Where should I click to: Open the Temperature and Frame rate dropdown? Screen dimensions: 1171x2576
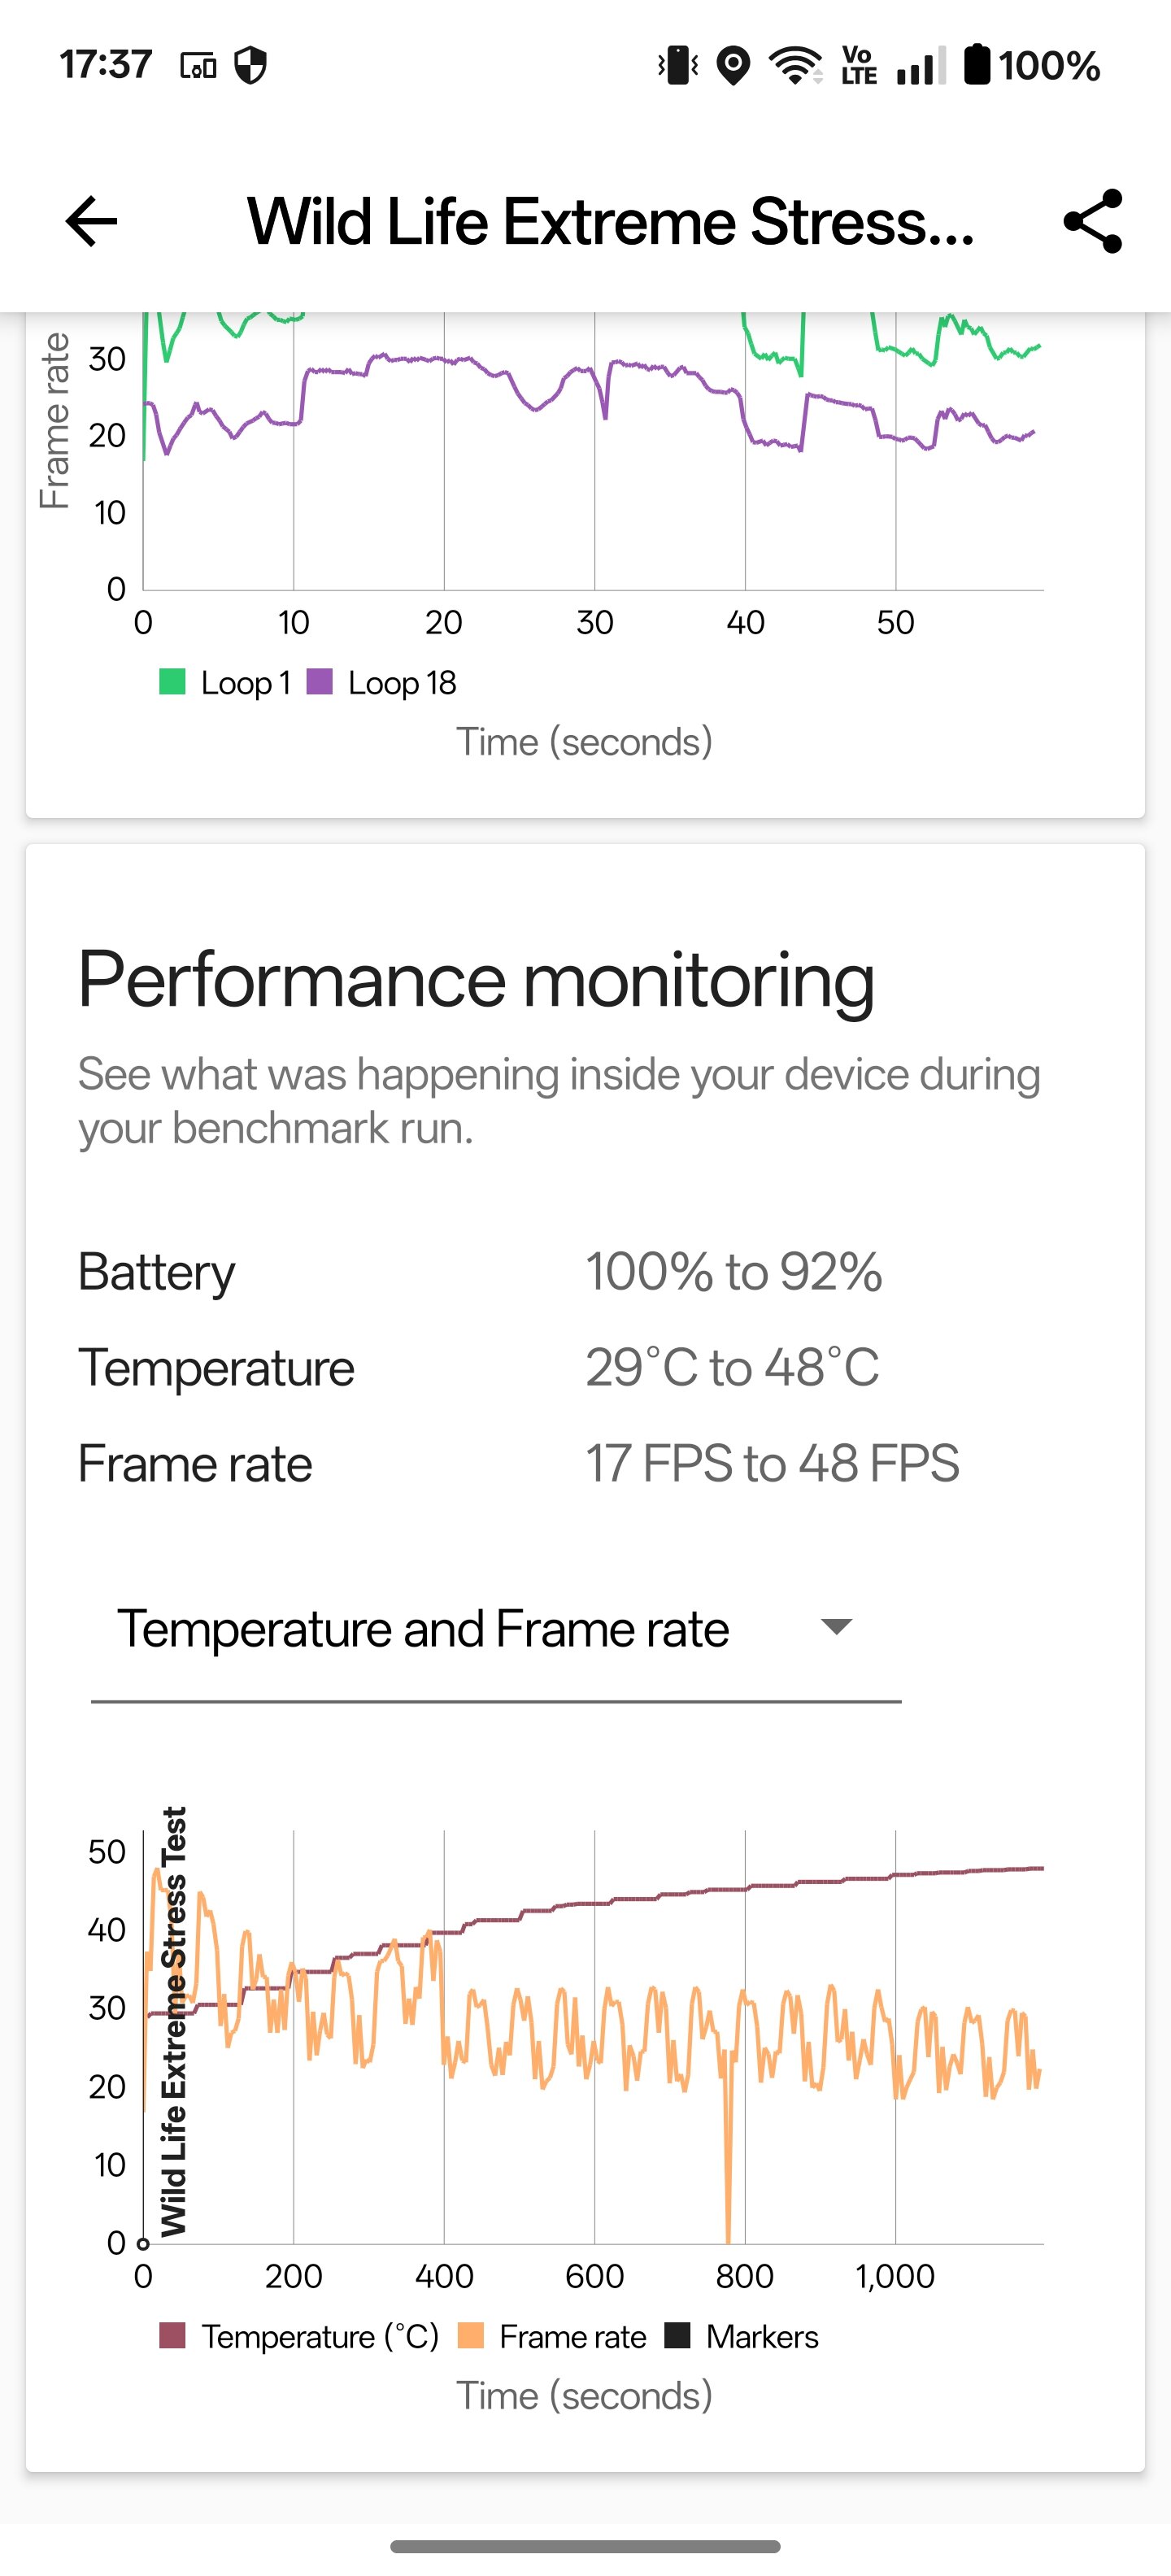[x=496, y=1631]
